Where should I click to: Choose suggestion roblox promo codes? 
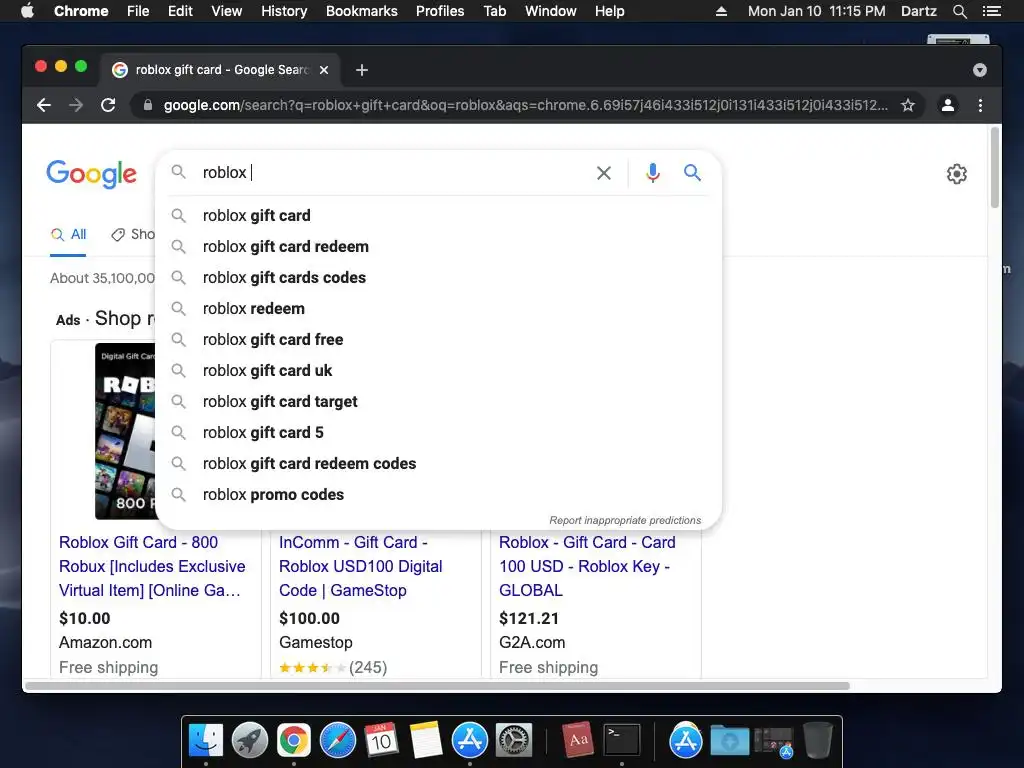pos(439,494)
